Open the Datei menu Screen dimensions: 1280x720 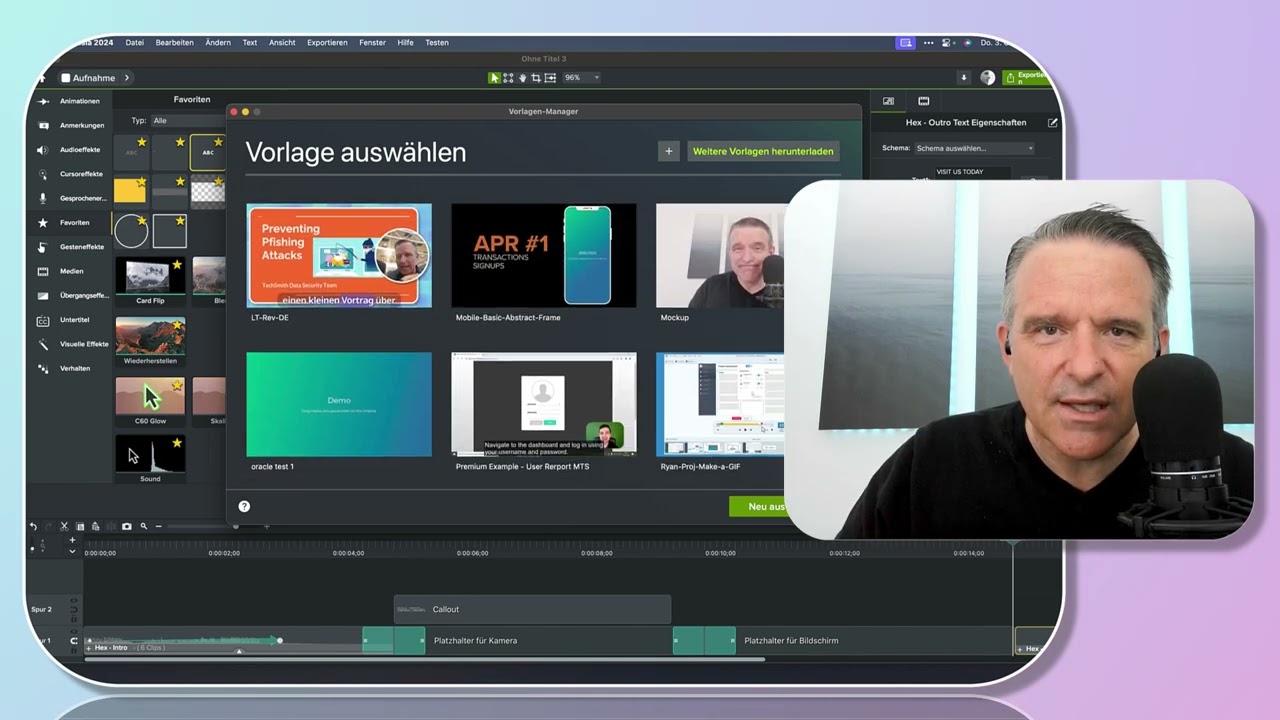coord(135,43)
